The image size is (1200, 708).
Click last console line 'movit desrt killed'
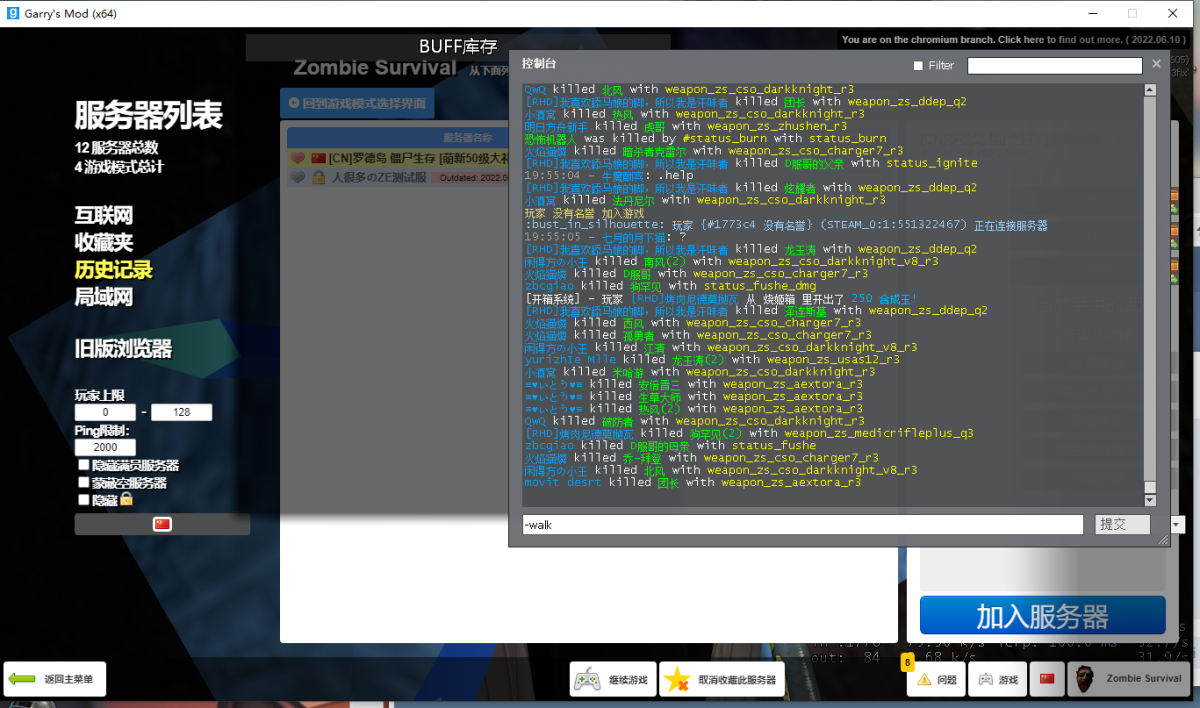click(692, 482)
